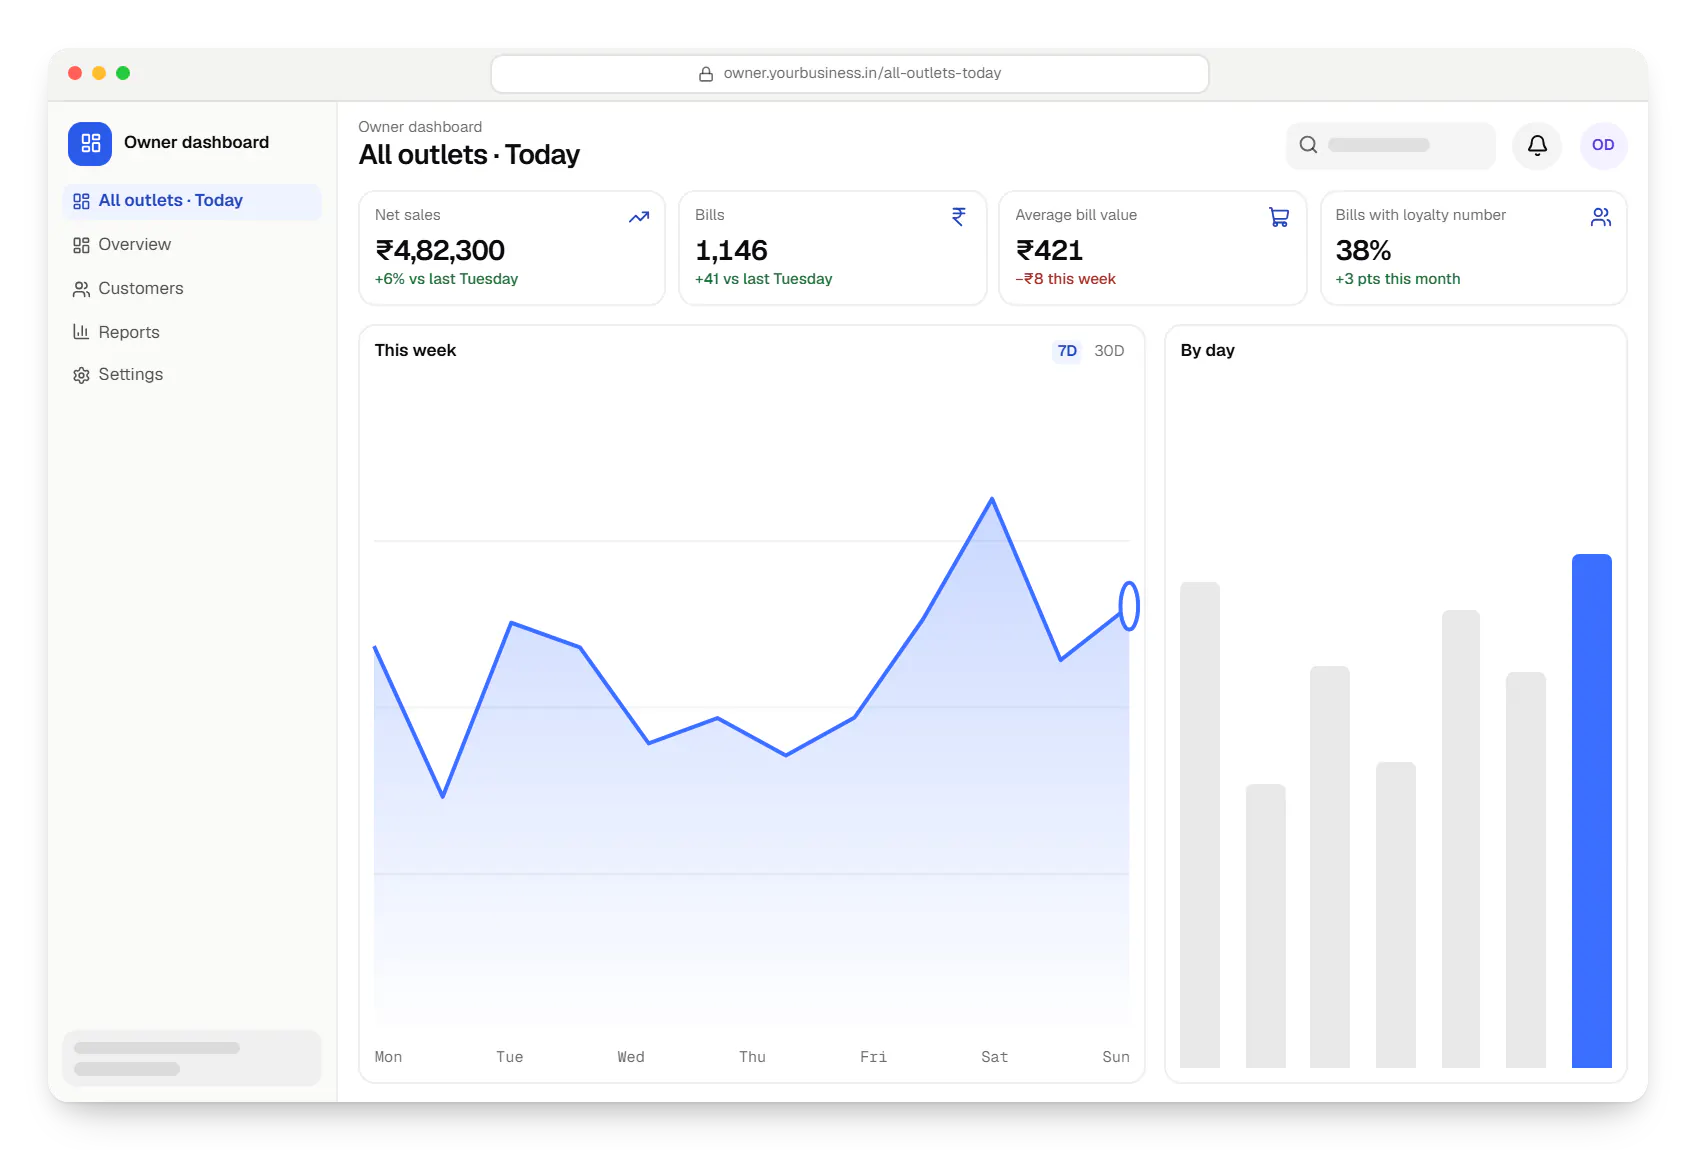Open Settings label in sidebar
Image resolution: width=1696 pixels, height=1150 pixels.
pos(131,375)
